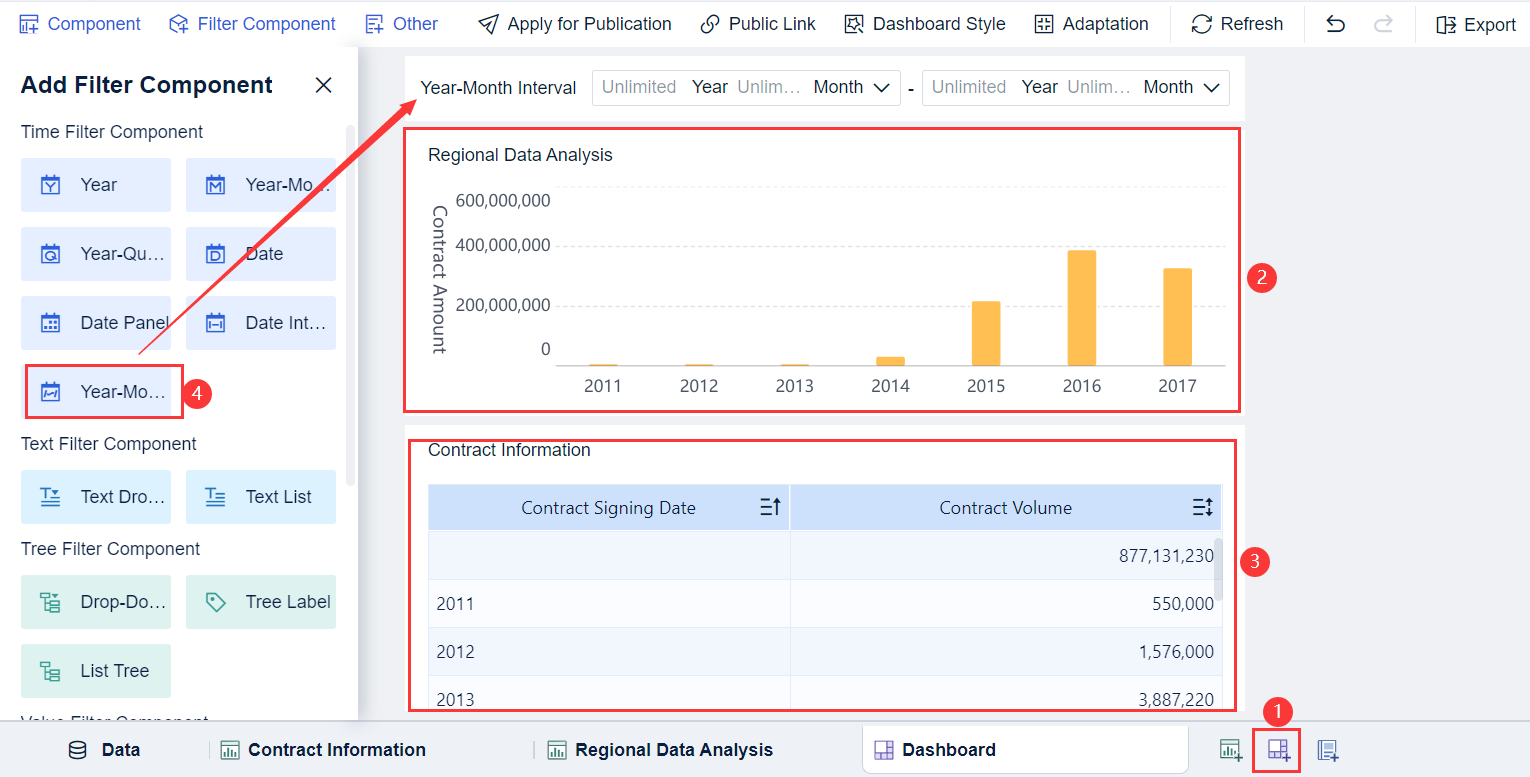Image resolution: width=1530 pixels, height=777 pixels.
Task: Click the Apply for Publication button
Action: coord(574,23)
